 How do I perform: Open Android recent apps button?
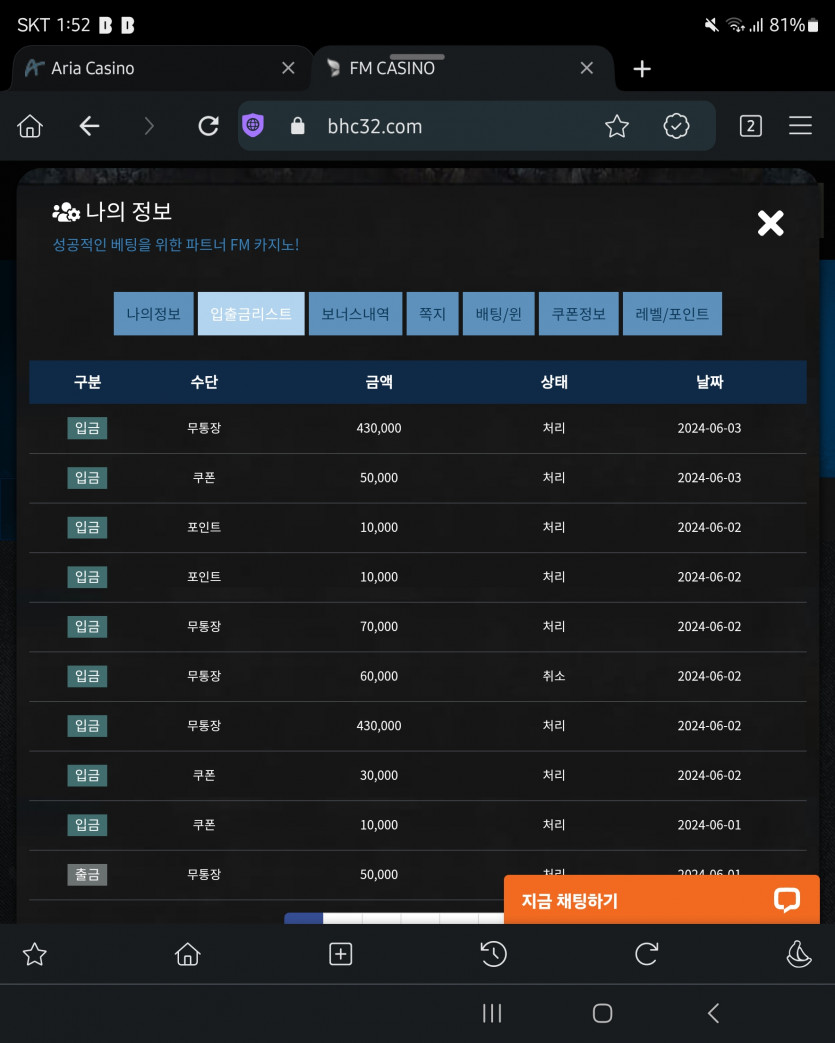click(x=492, y=1013)
